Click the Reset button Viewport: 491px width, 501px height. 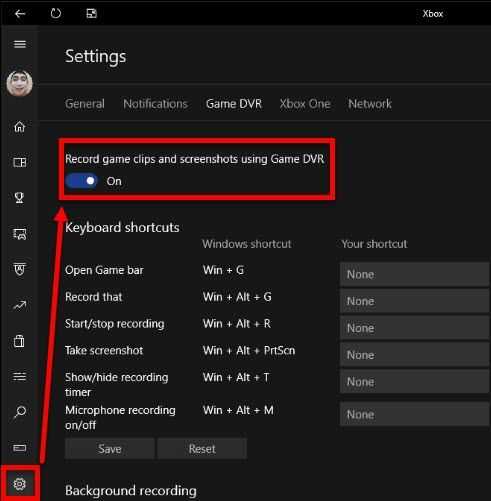click(202, 449)
